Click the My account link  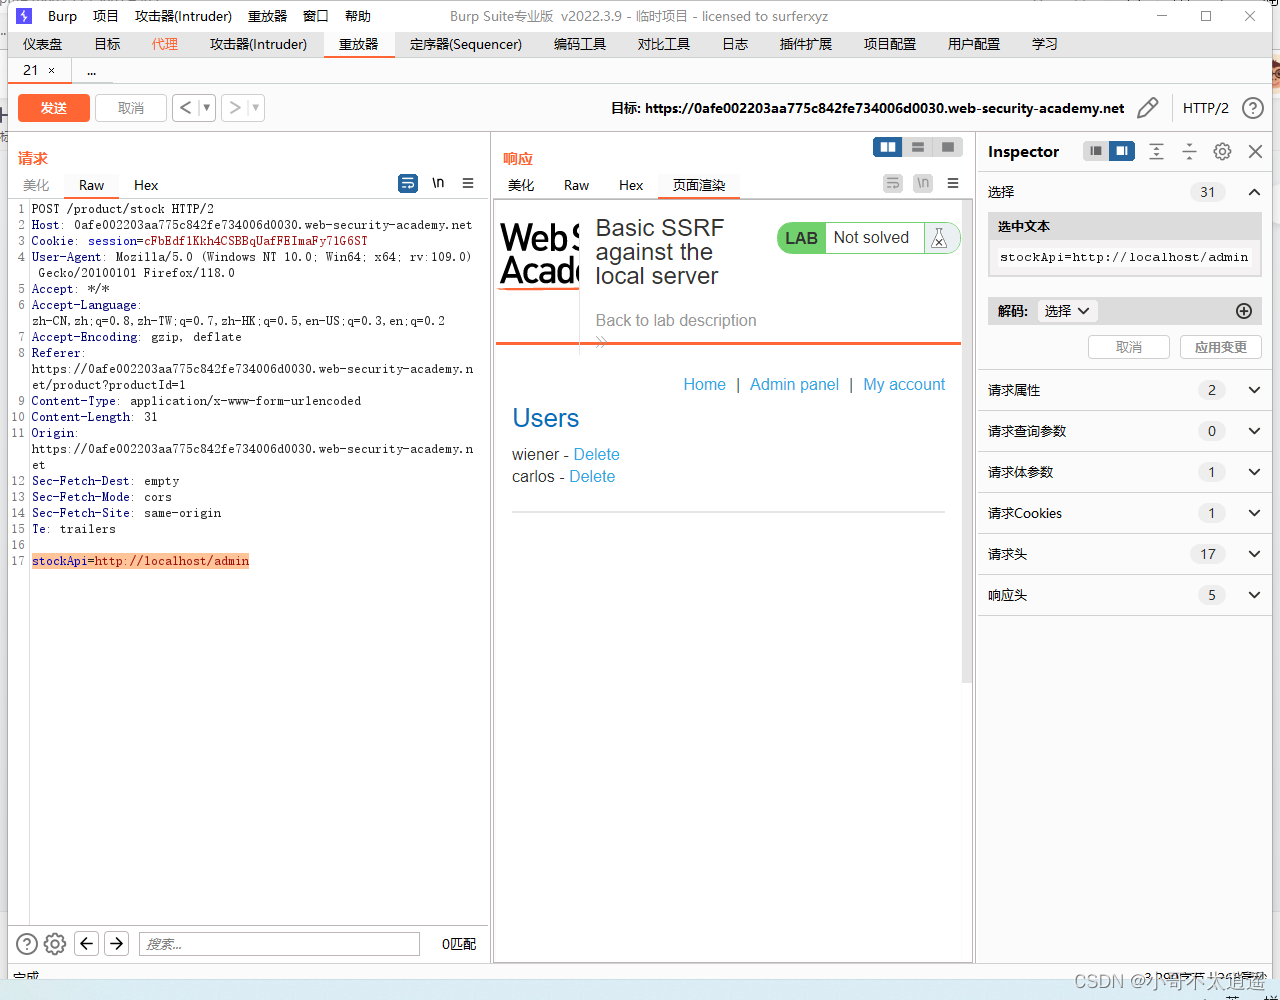click(904, 384)
